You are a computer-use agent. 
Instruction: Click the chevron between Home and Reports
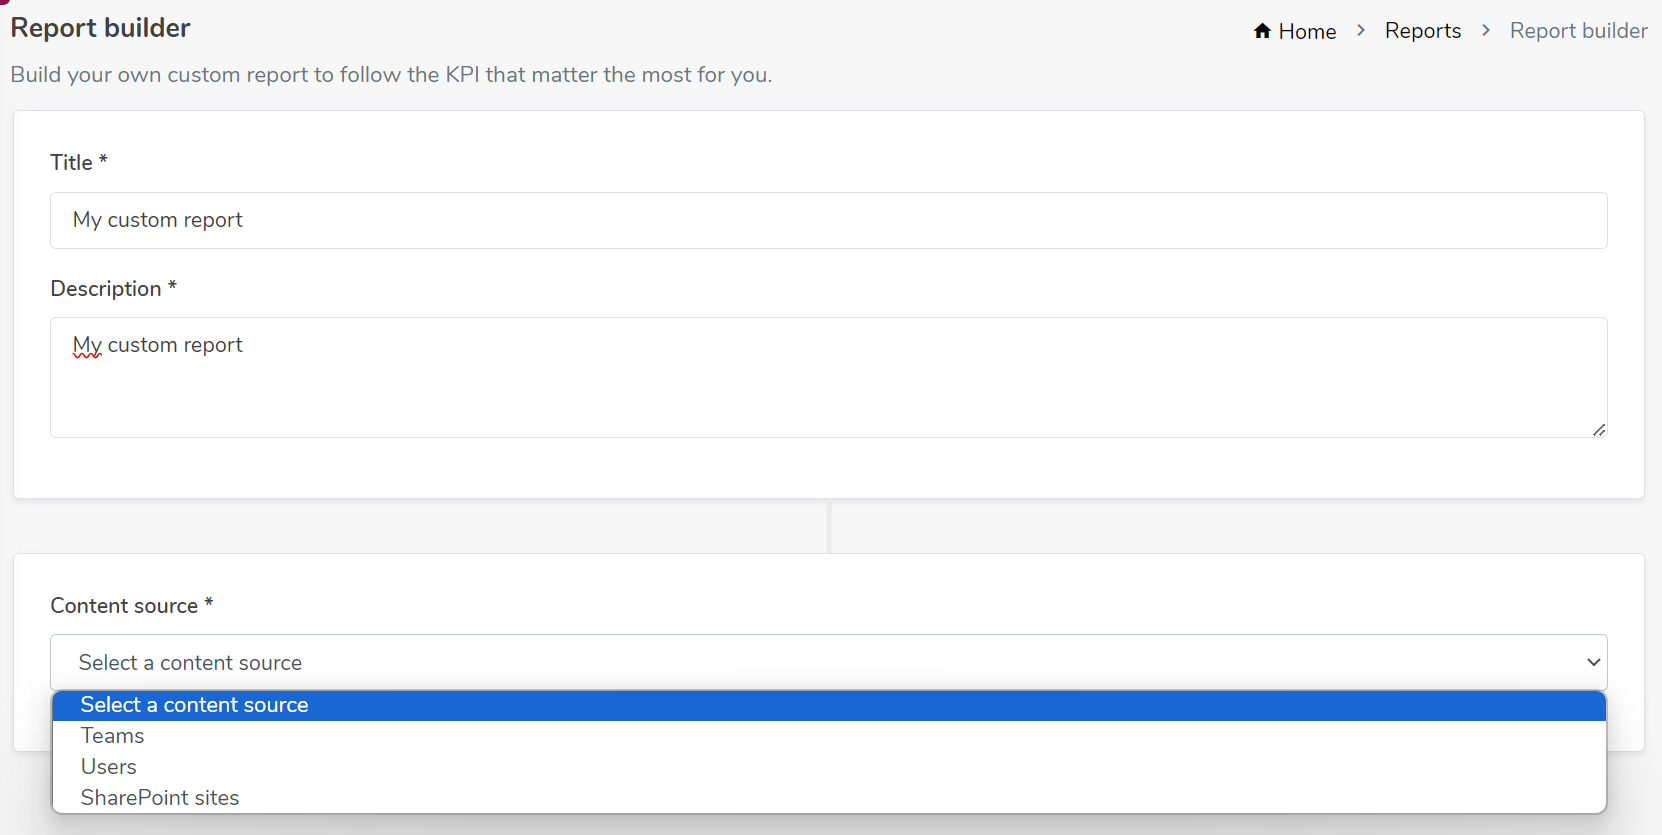1361,31
